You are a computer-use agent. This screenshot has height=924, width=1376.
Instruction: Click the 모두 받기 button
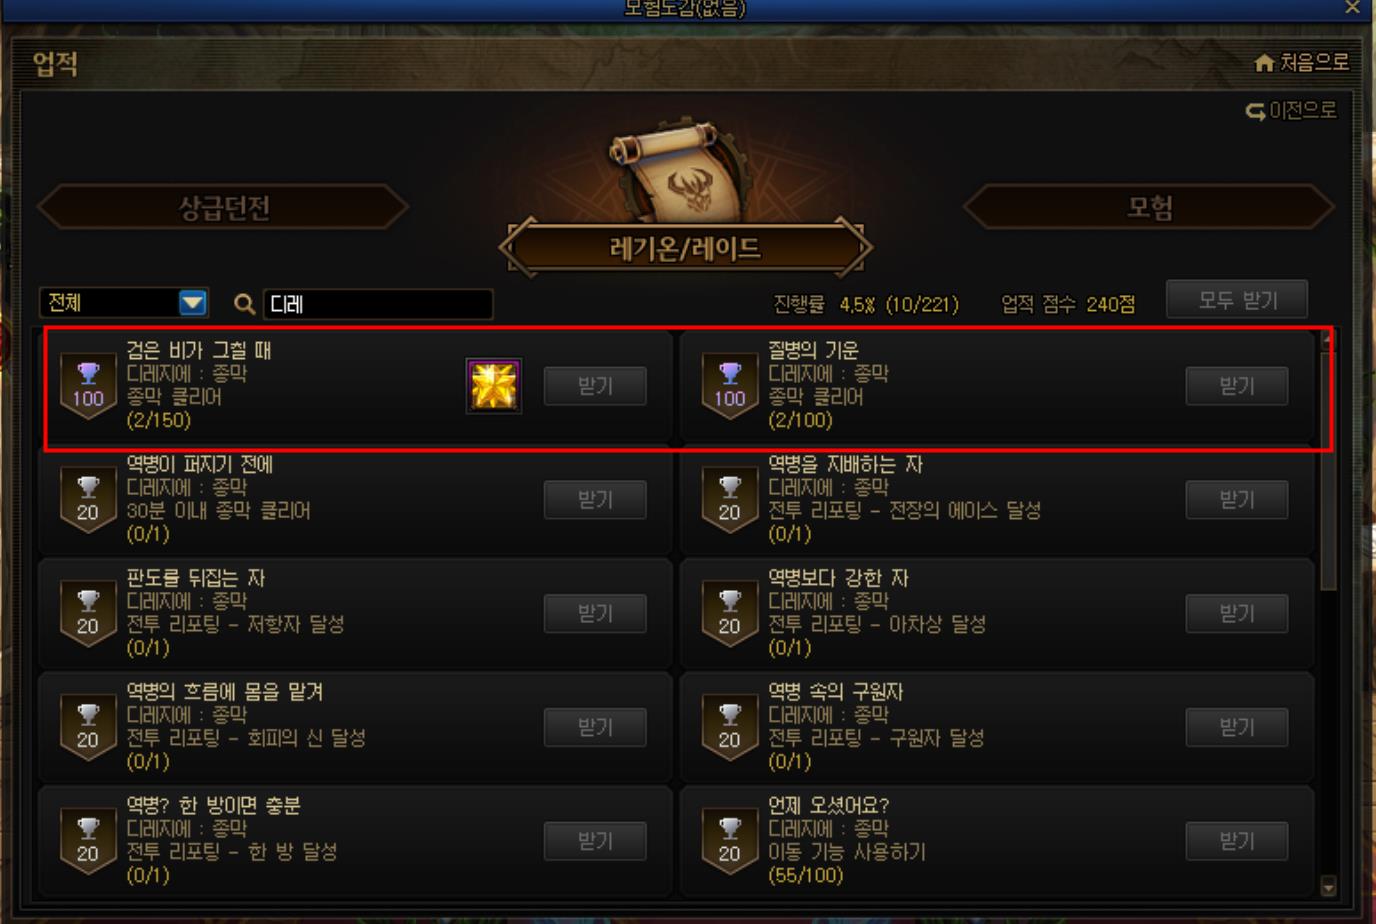[1237, 300]
